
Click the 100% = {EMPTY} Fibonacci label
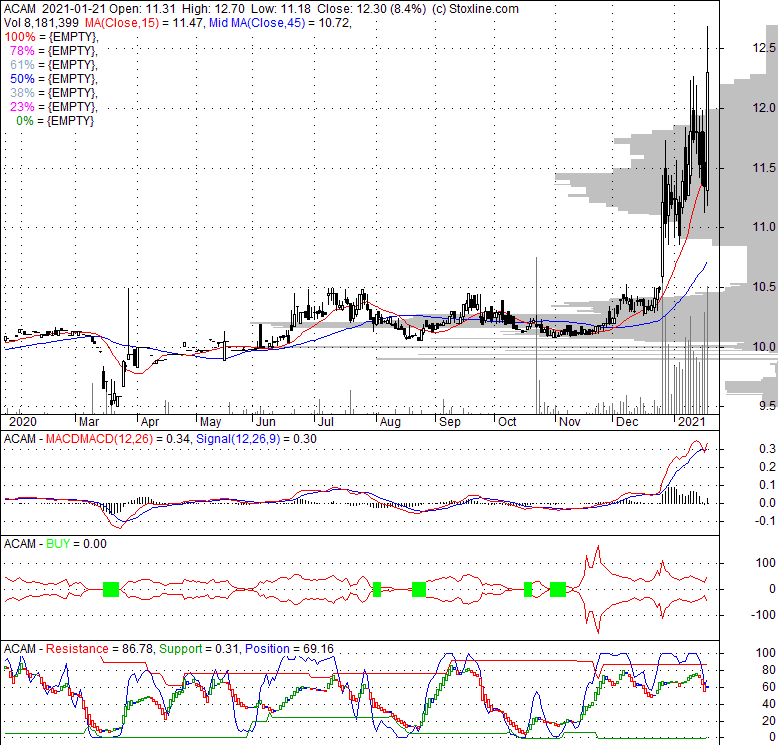(51, 37)
